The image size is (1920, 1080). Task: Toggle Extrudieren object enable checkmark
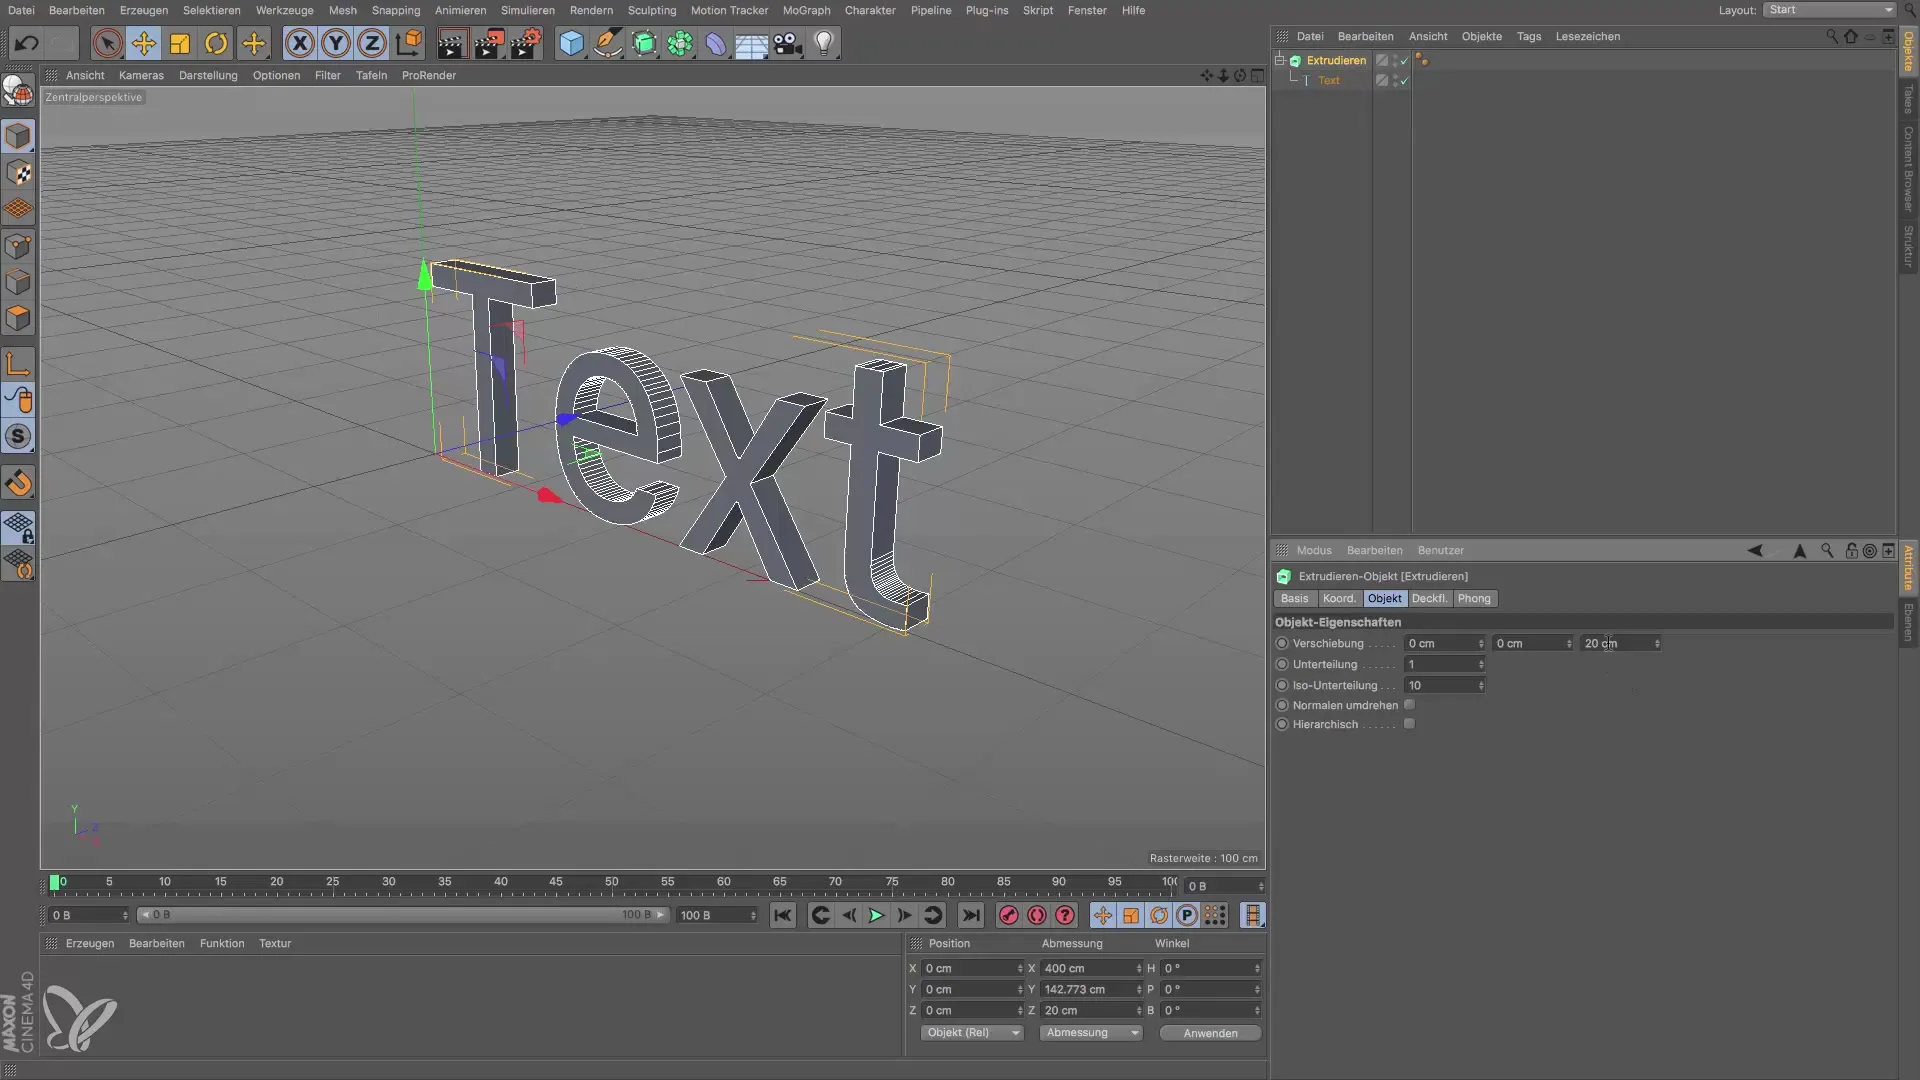[1404, 61]
